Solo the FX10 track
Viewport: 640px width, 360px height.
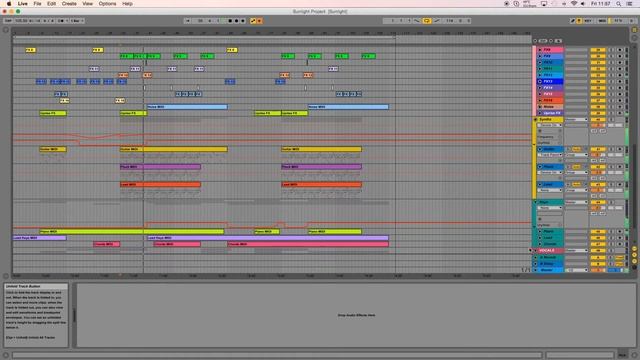click(611, 62)
